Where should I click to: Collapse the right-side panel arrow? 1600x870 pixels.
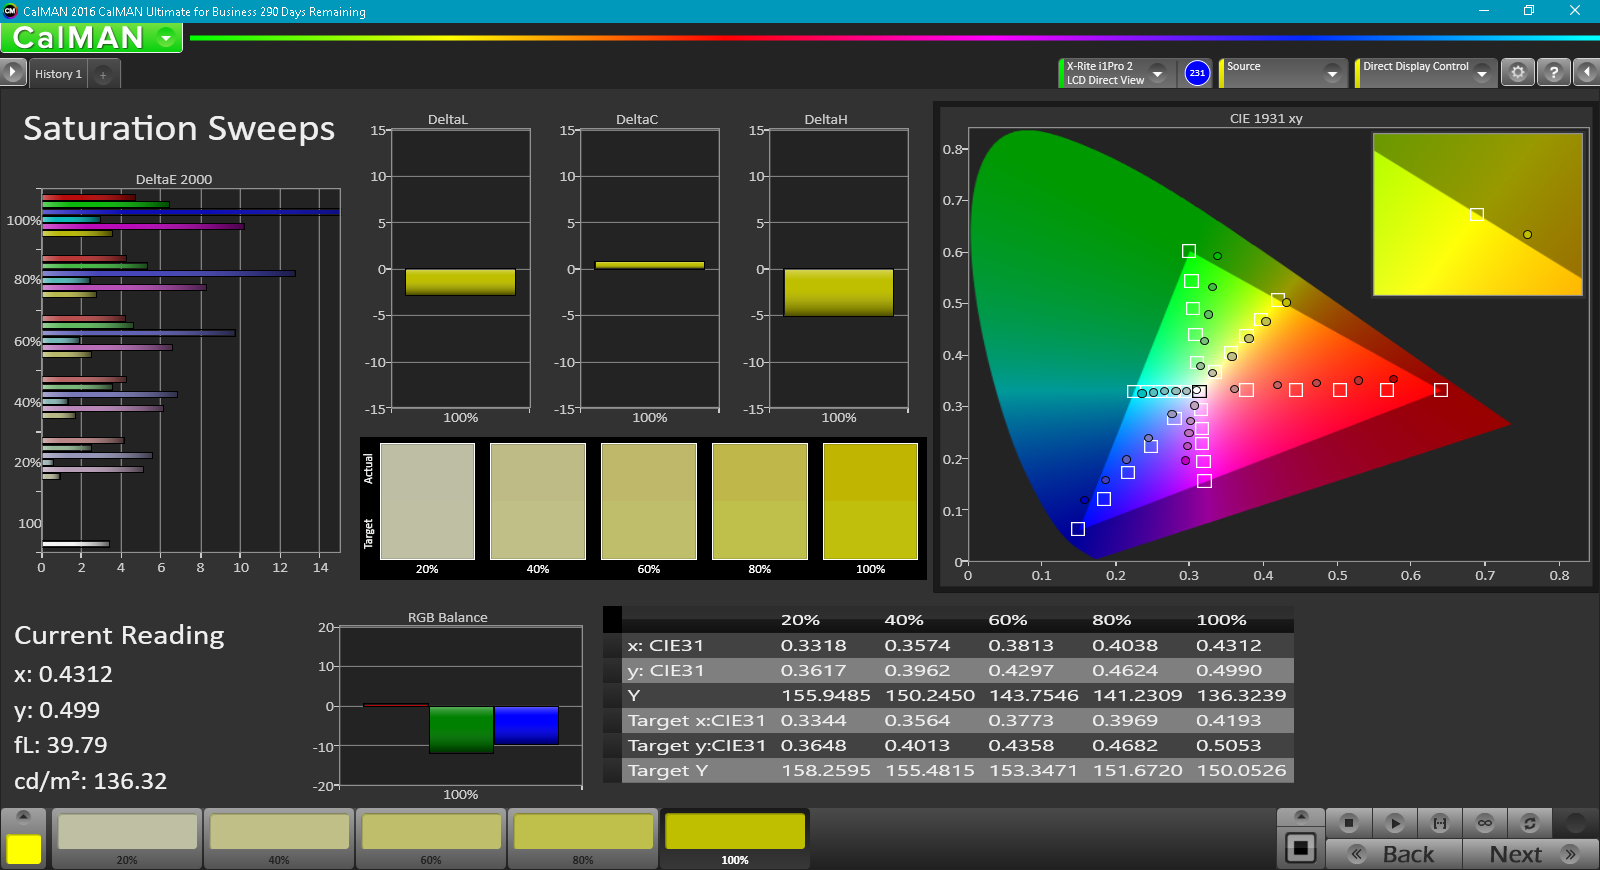click(x=1586, y=73)
